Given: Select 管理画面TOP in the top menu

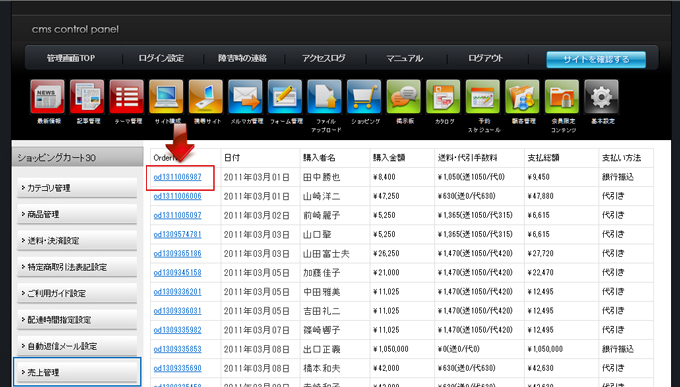Looking at the screenshot, I should click(71, 58).
